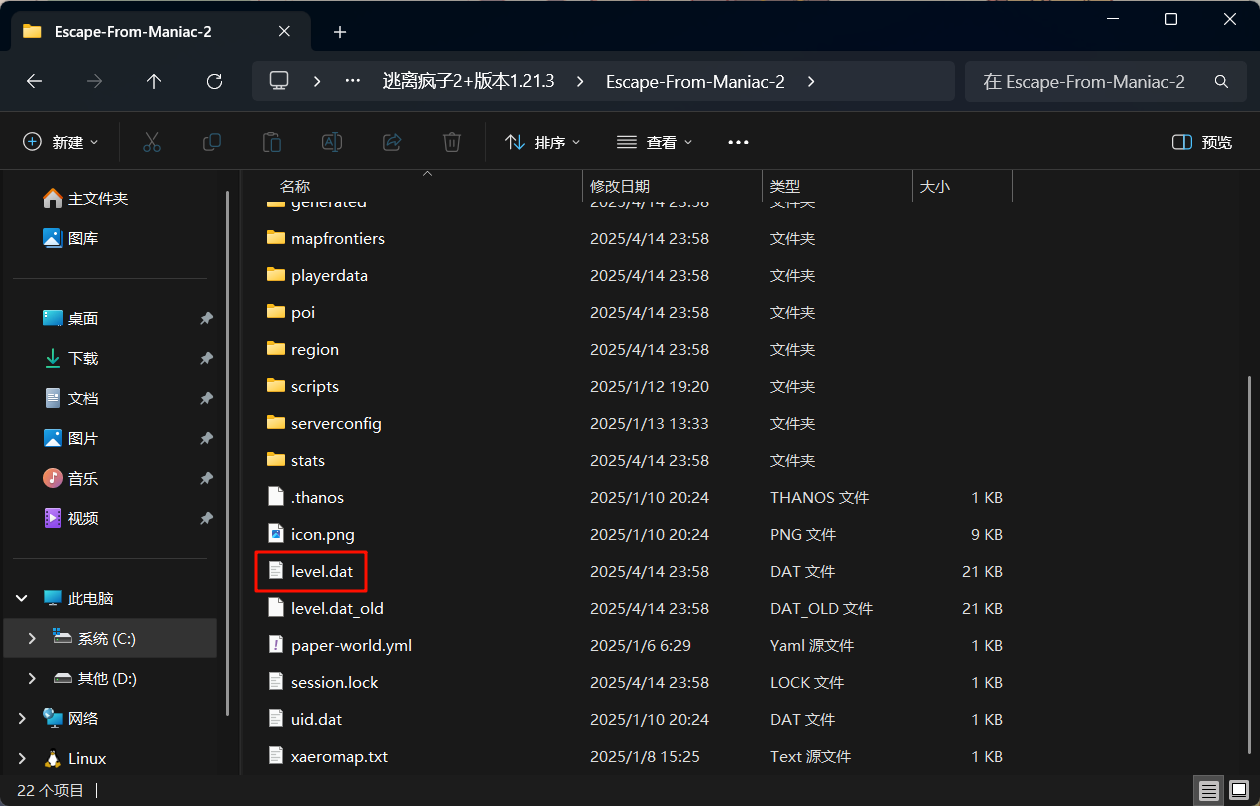Click the Delete trash can icon

452,142
